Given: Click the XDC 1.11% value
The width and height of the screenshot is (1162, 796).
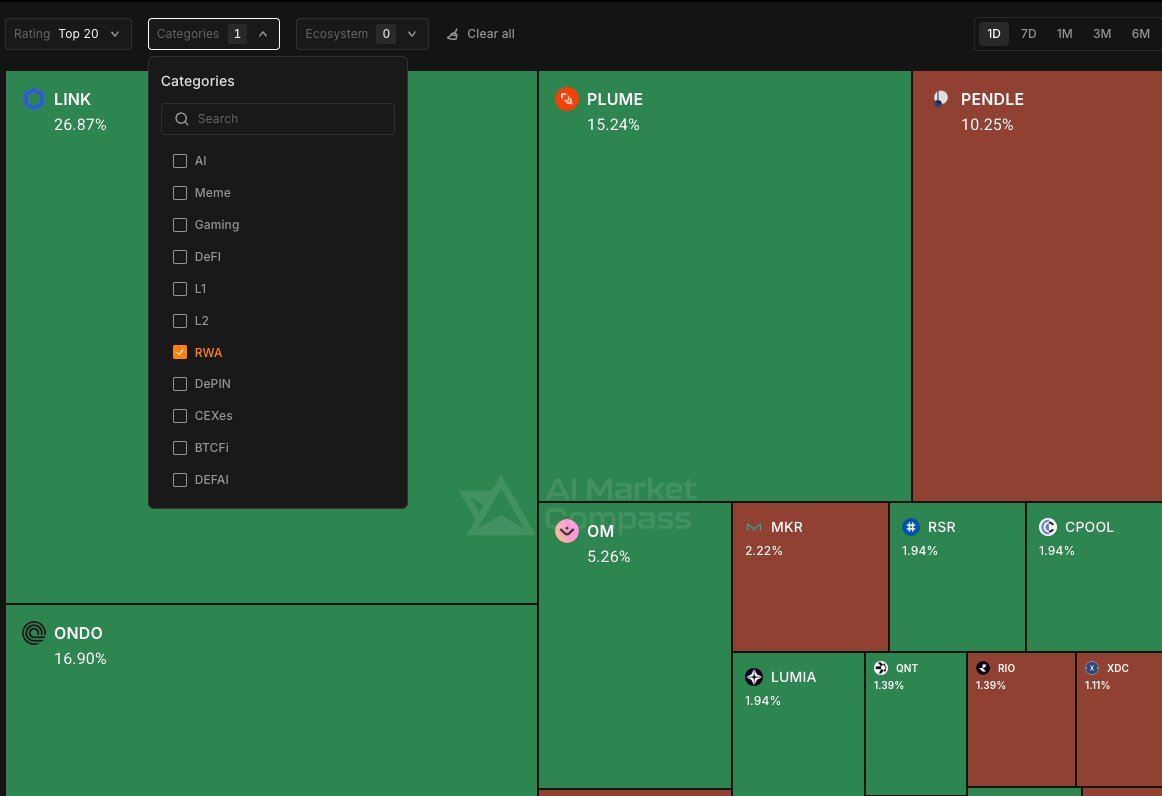Looking at the screenshot, I should coord(1098,685).
